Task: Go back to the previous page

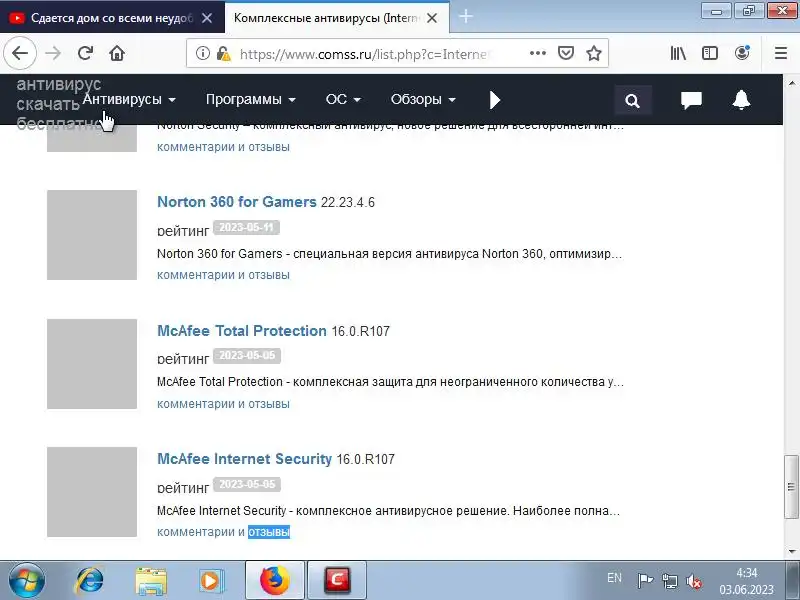Action: click(20, 53)
